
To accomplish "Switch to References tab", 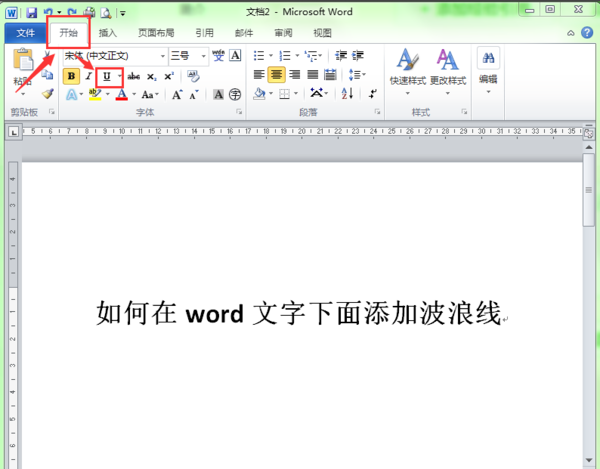I will 204,33.
